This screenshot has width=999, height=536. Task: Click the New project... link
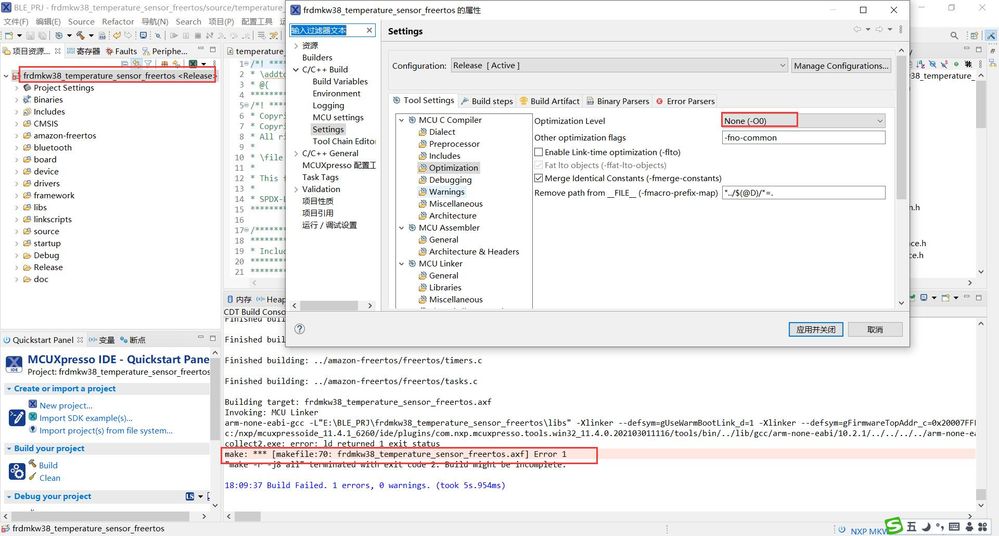pyautogui.click(x=66, y=405)
